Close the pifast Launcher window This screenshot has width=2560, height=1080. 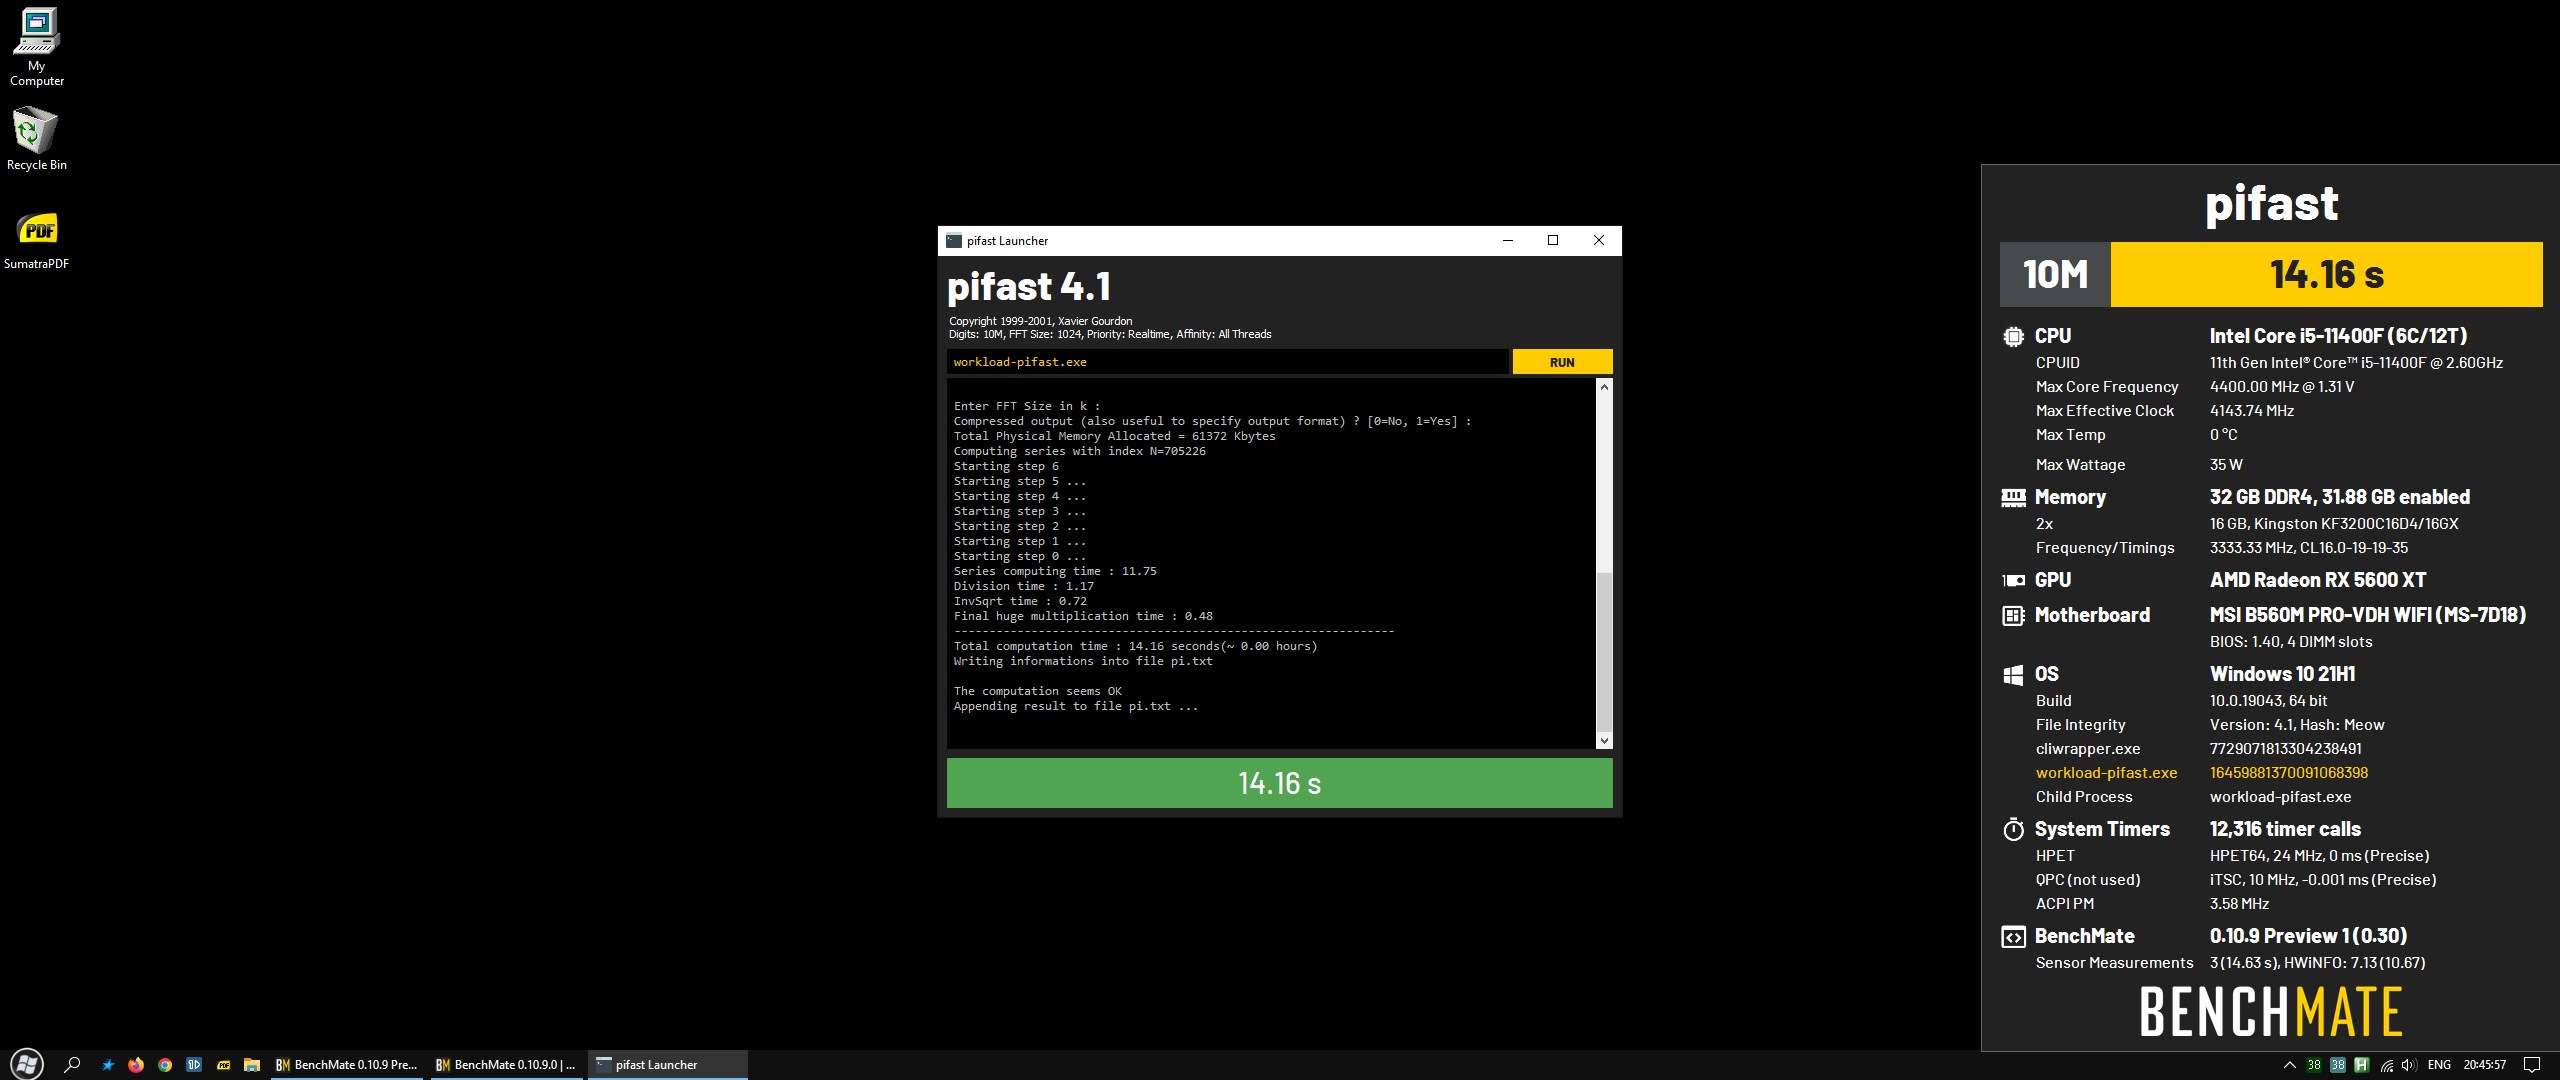click(1598, 240)
